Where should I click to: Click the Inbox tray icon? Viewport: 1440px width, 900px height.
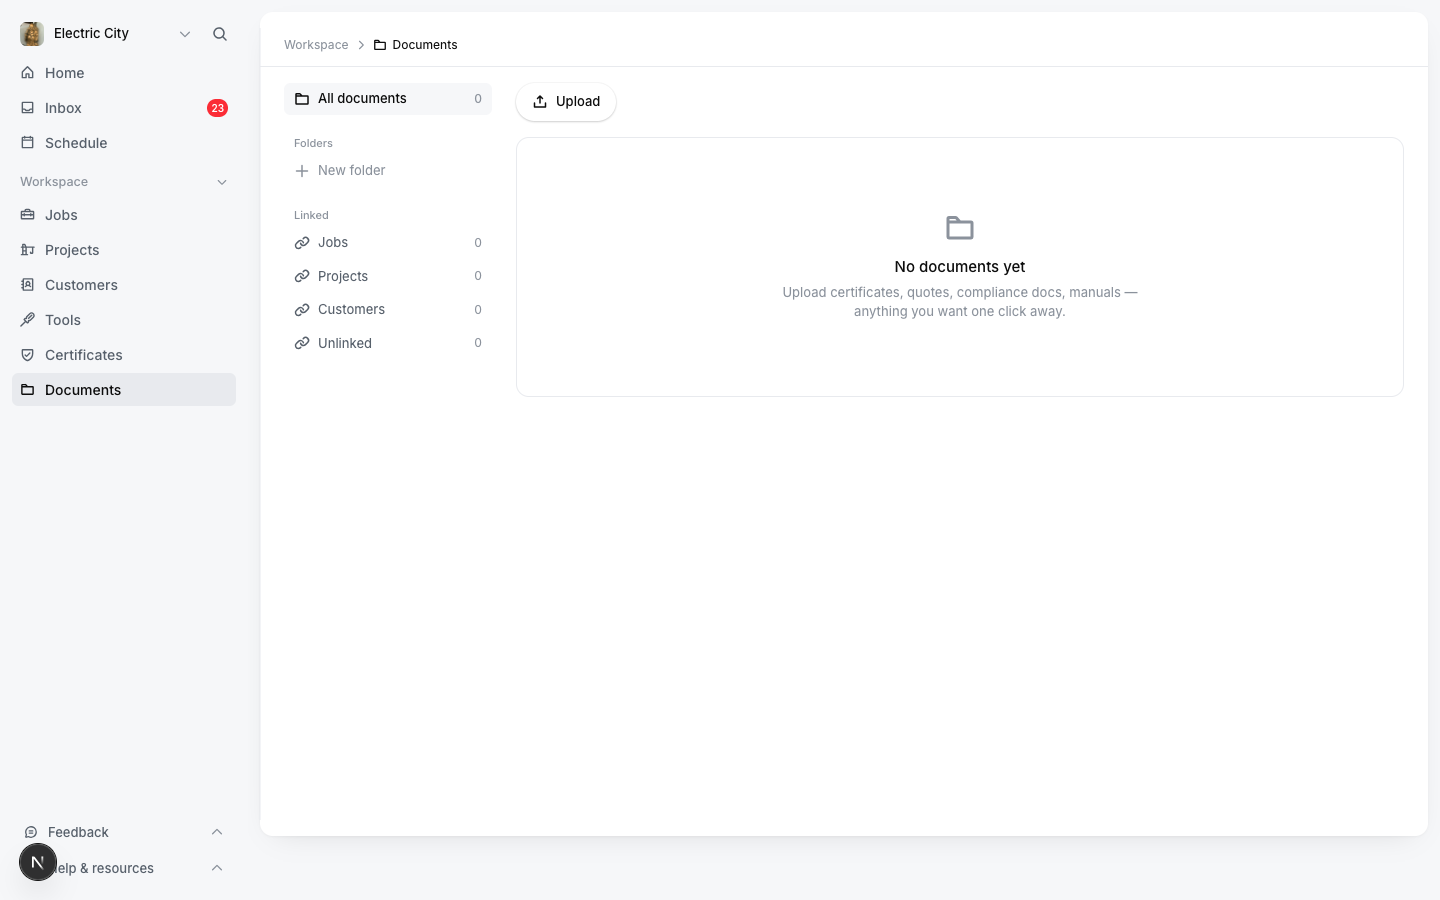tap(28, 108)
